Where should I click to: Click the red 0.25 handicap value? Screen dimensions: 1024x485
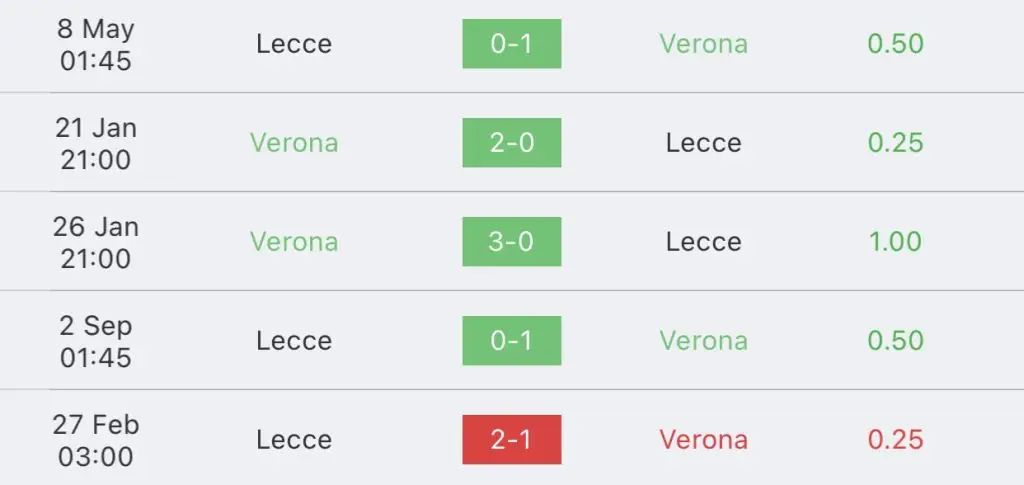pyautogui.click(x=895, y=439)
